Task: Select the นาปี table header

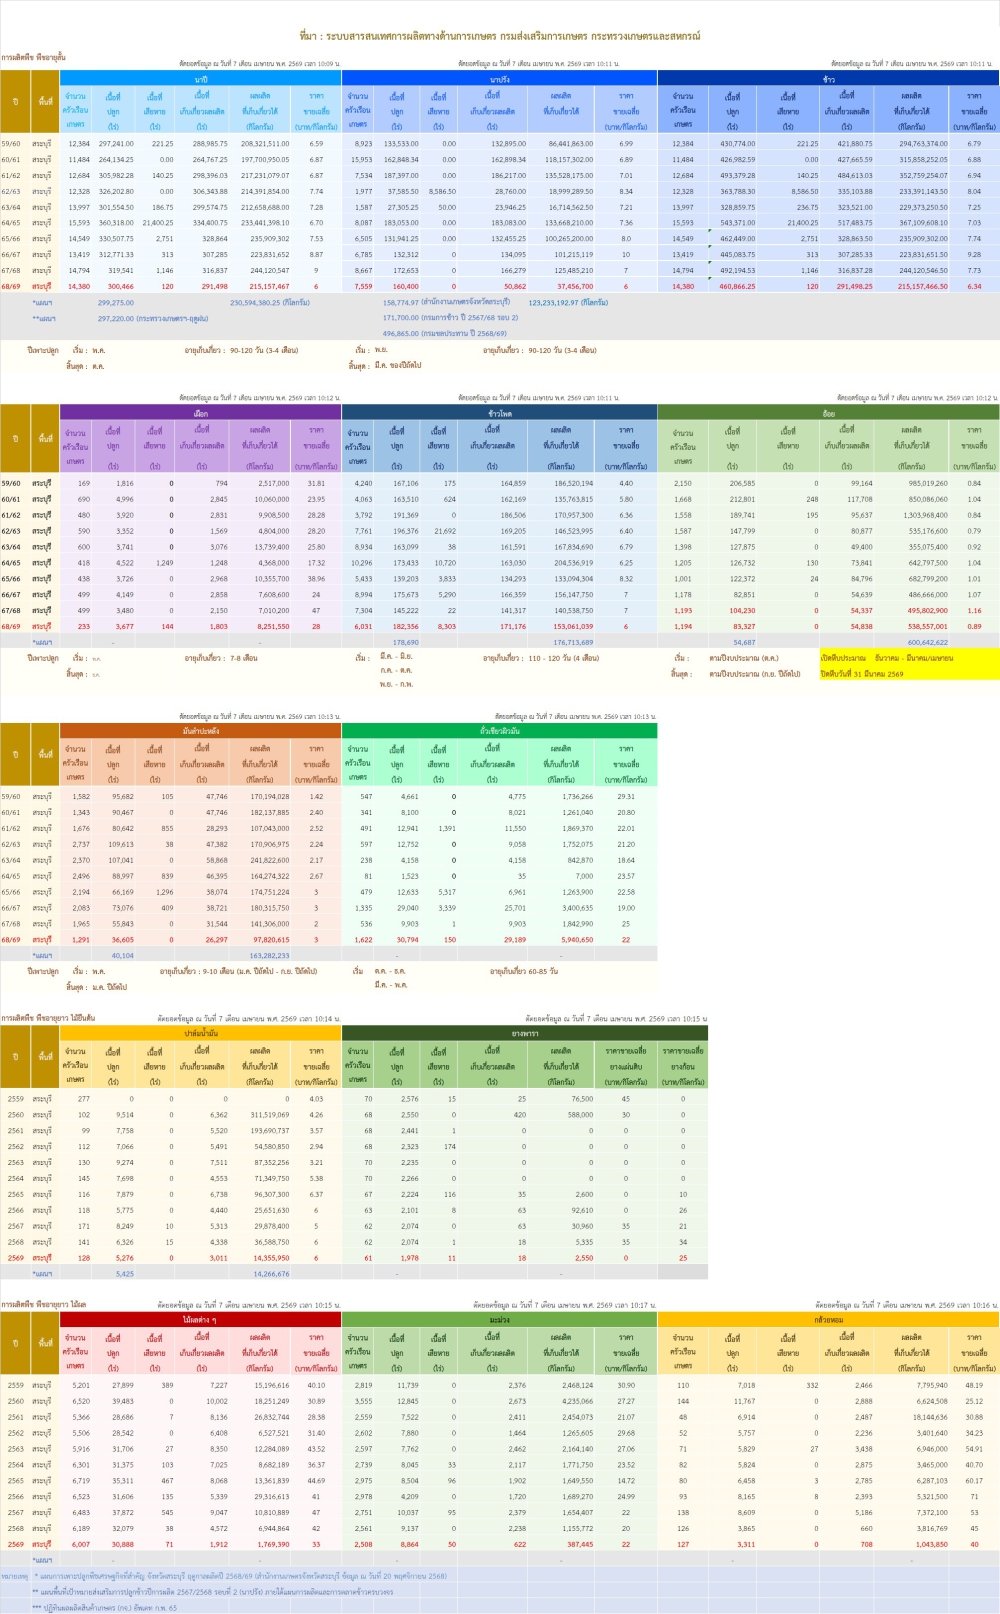Action: [x=201, y=78]
